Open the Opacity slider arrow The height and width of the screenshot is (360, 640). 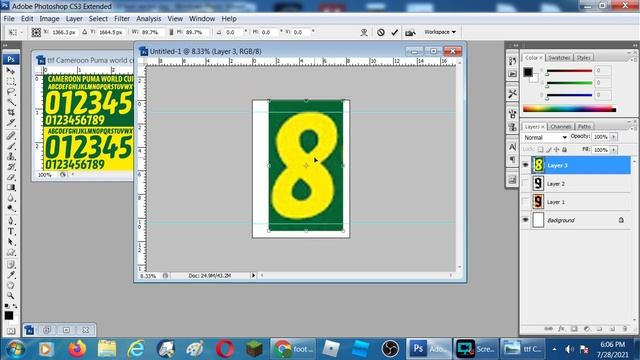point(613,137)
